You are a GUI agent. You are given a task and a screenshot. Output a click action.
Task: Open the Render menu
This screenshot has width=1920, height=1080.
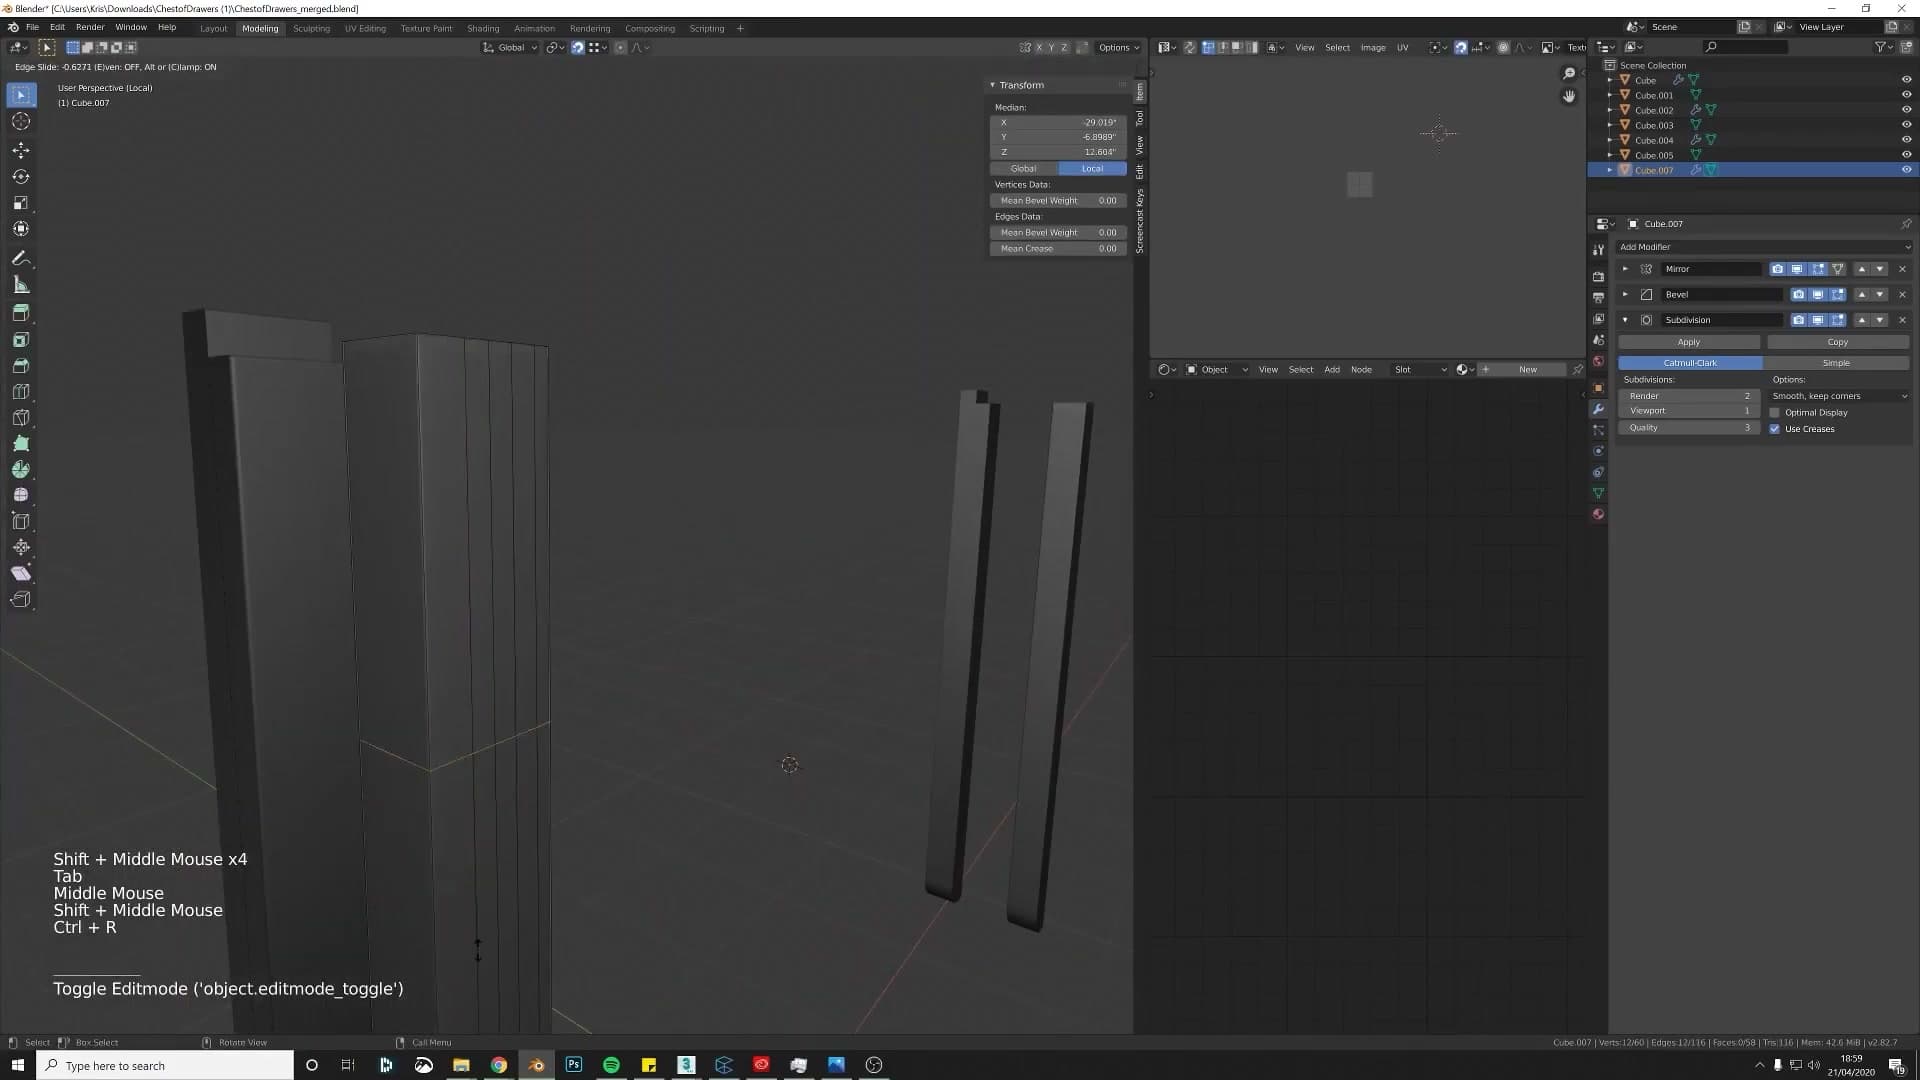click(90, 28)
